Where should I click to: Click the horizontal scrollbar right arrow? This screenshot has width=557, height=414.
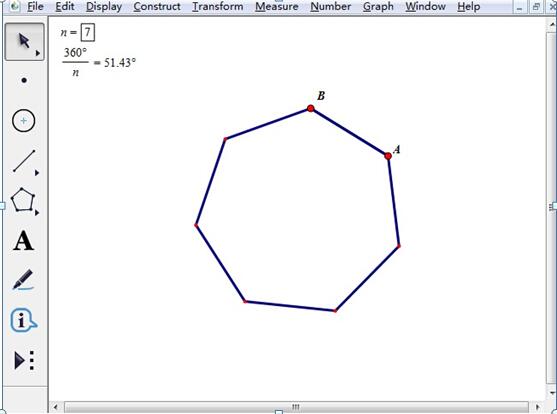(537, 407)
